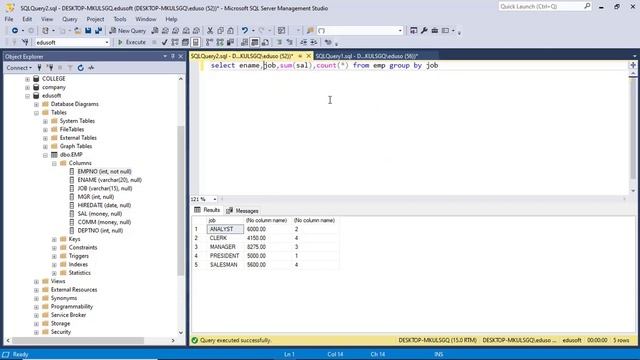Click the Database Engine Query icon

tap(155, 31)
